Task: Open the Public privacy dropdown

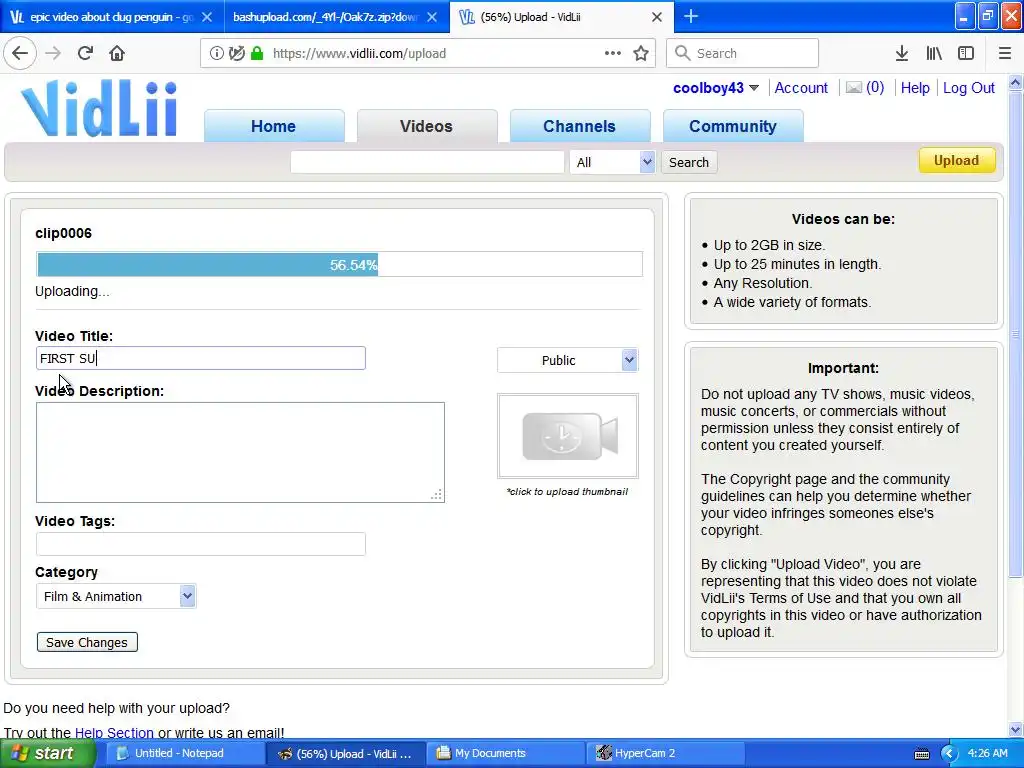Action: click(x=568, y=360)
